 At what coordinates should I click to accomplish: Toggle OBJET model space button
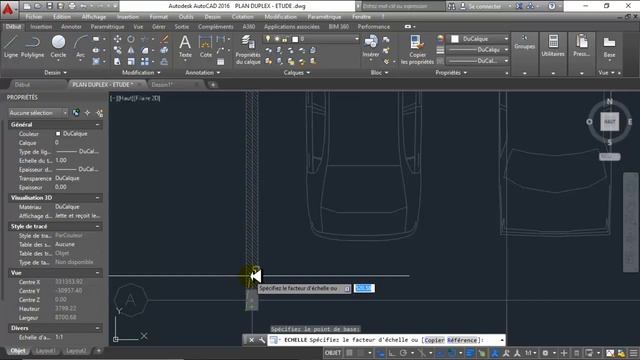point(333,353)
